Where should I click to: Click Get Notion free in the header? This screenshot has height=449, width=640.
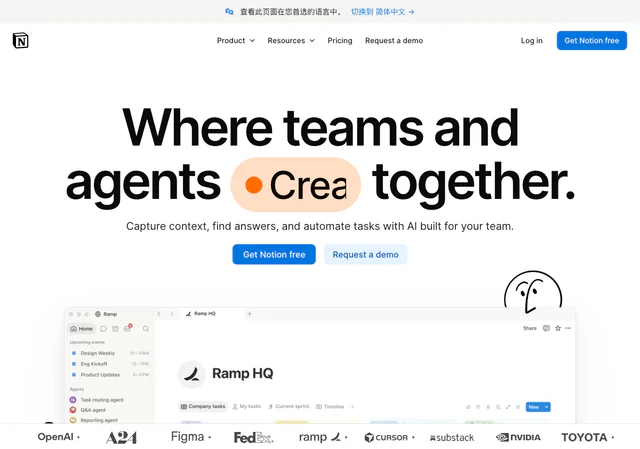(x=591, y=40)
